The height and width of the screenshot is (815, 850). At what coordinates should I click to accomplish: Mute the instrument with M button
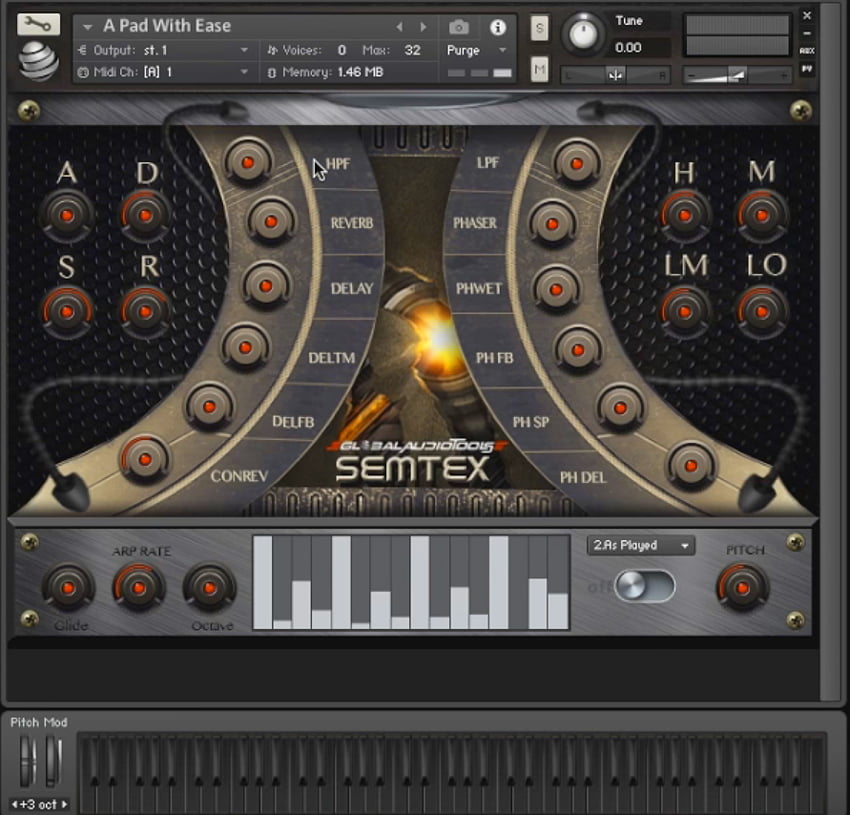coord(539,69)
